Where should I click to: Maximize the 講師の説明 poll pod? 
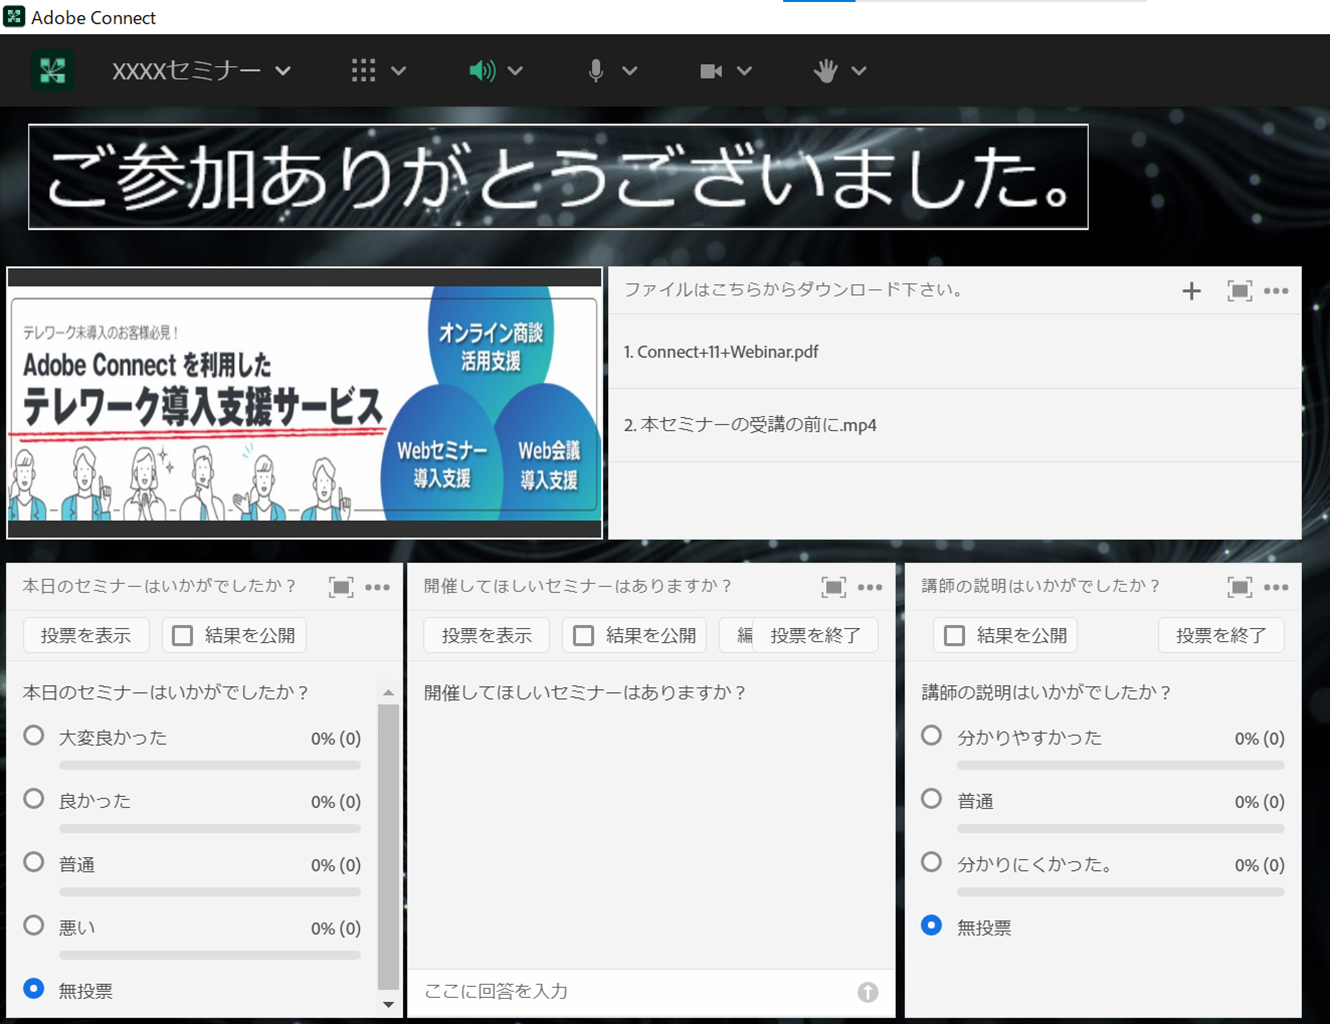pyautogui.click(x=1239, y=587)
